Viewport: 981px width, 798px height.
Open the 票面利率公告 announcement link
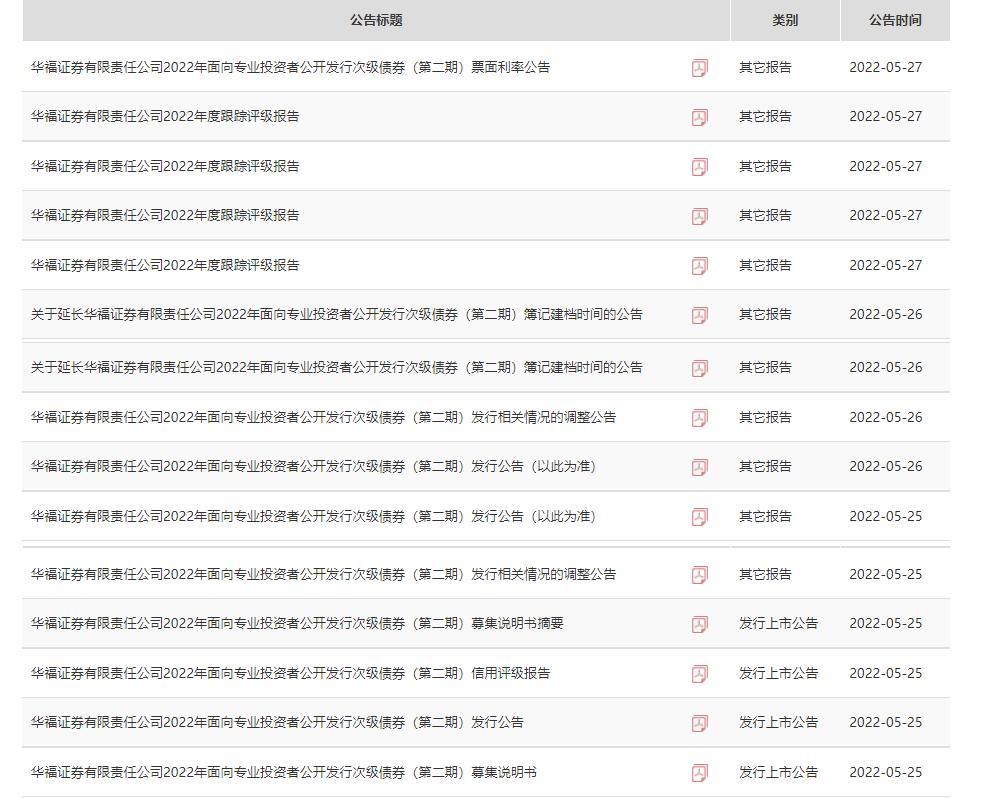[x=287, y=68]
